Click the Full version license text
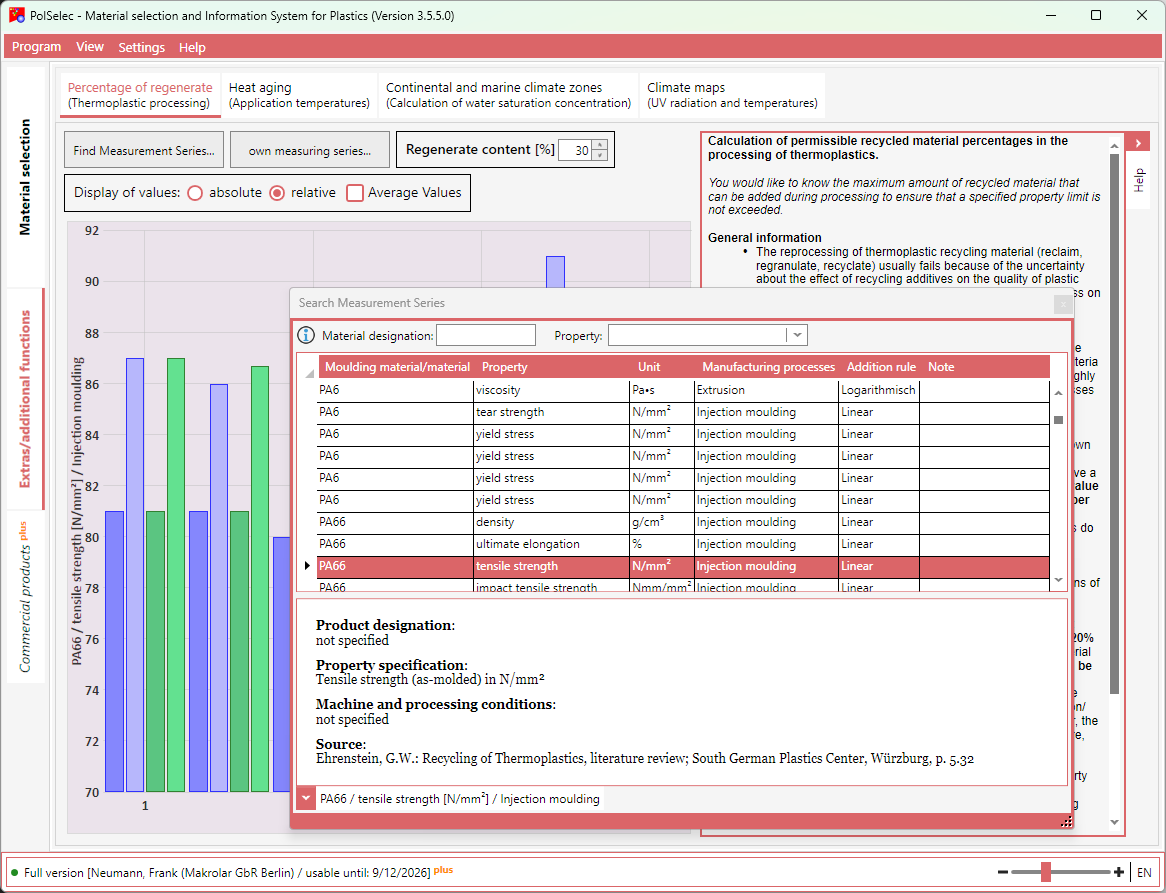1166x893 pixels. 228,872
